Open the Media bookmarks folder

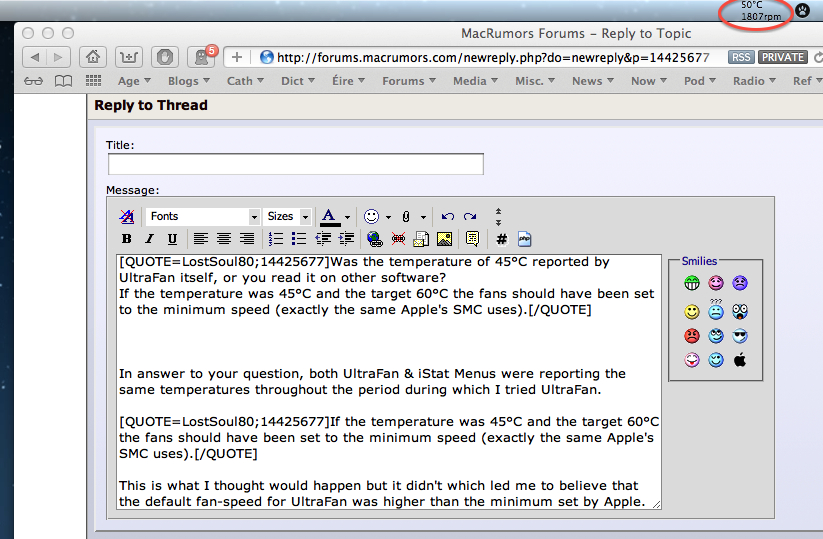[x=475, y=81]
